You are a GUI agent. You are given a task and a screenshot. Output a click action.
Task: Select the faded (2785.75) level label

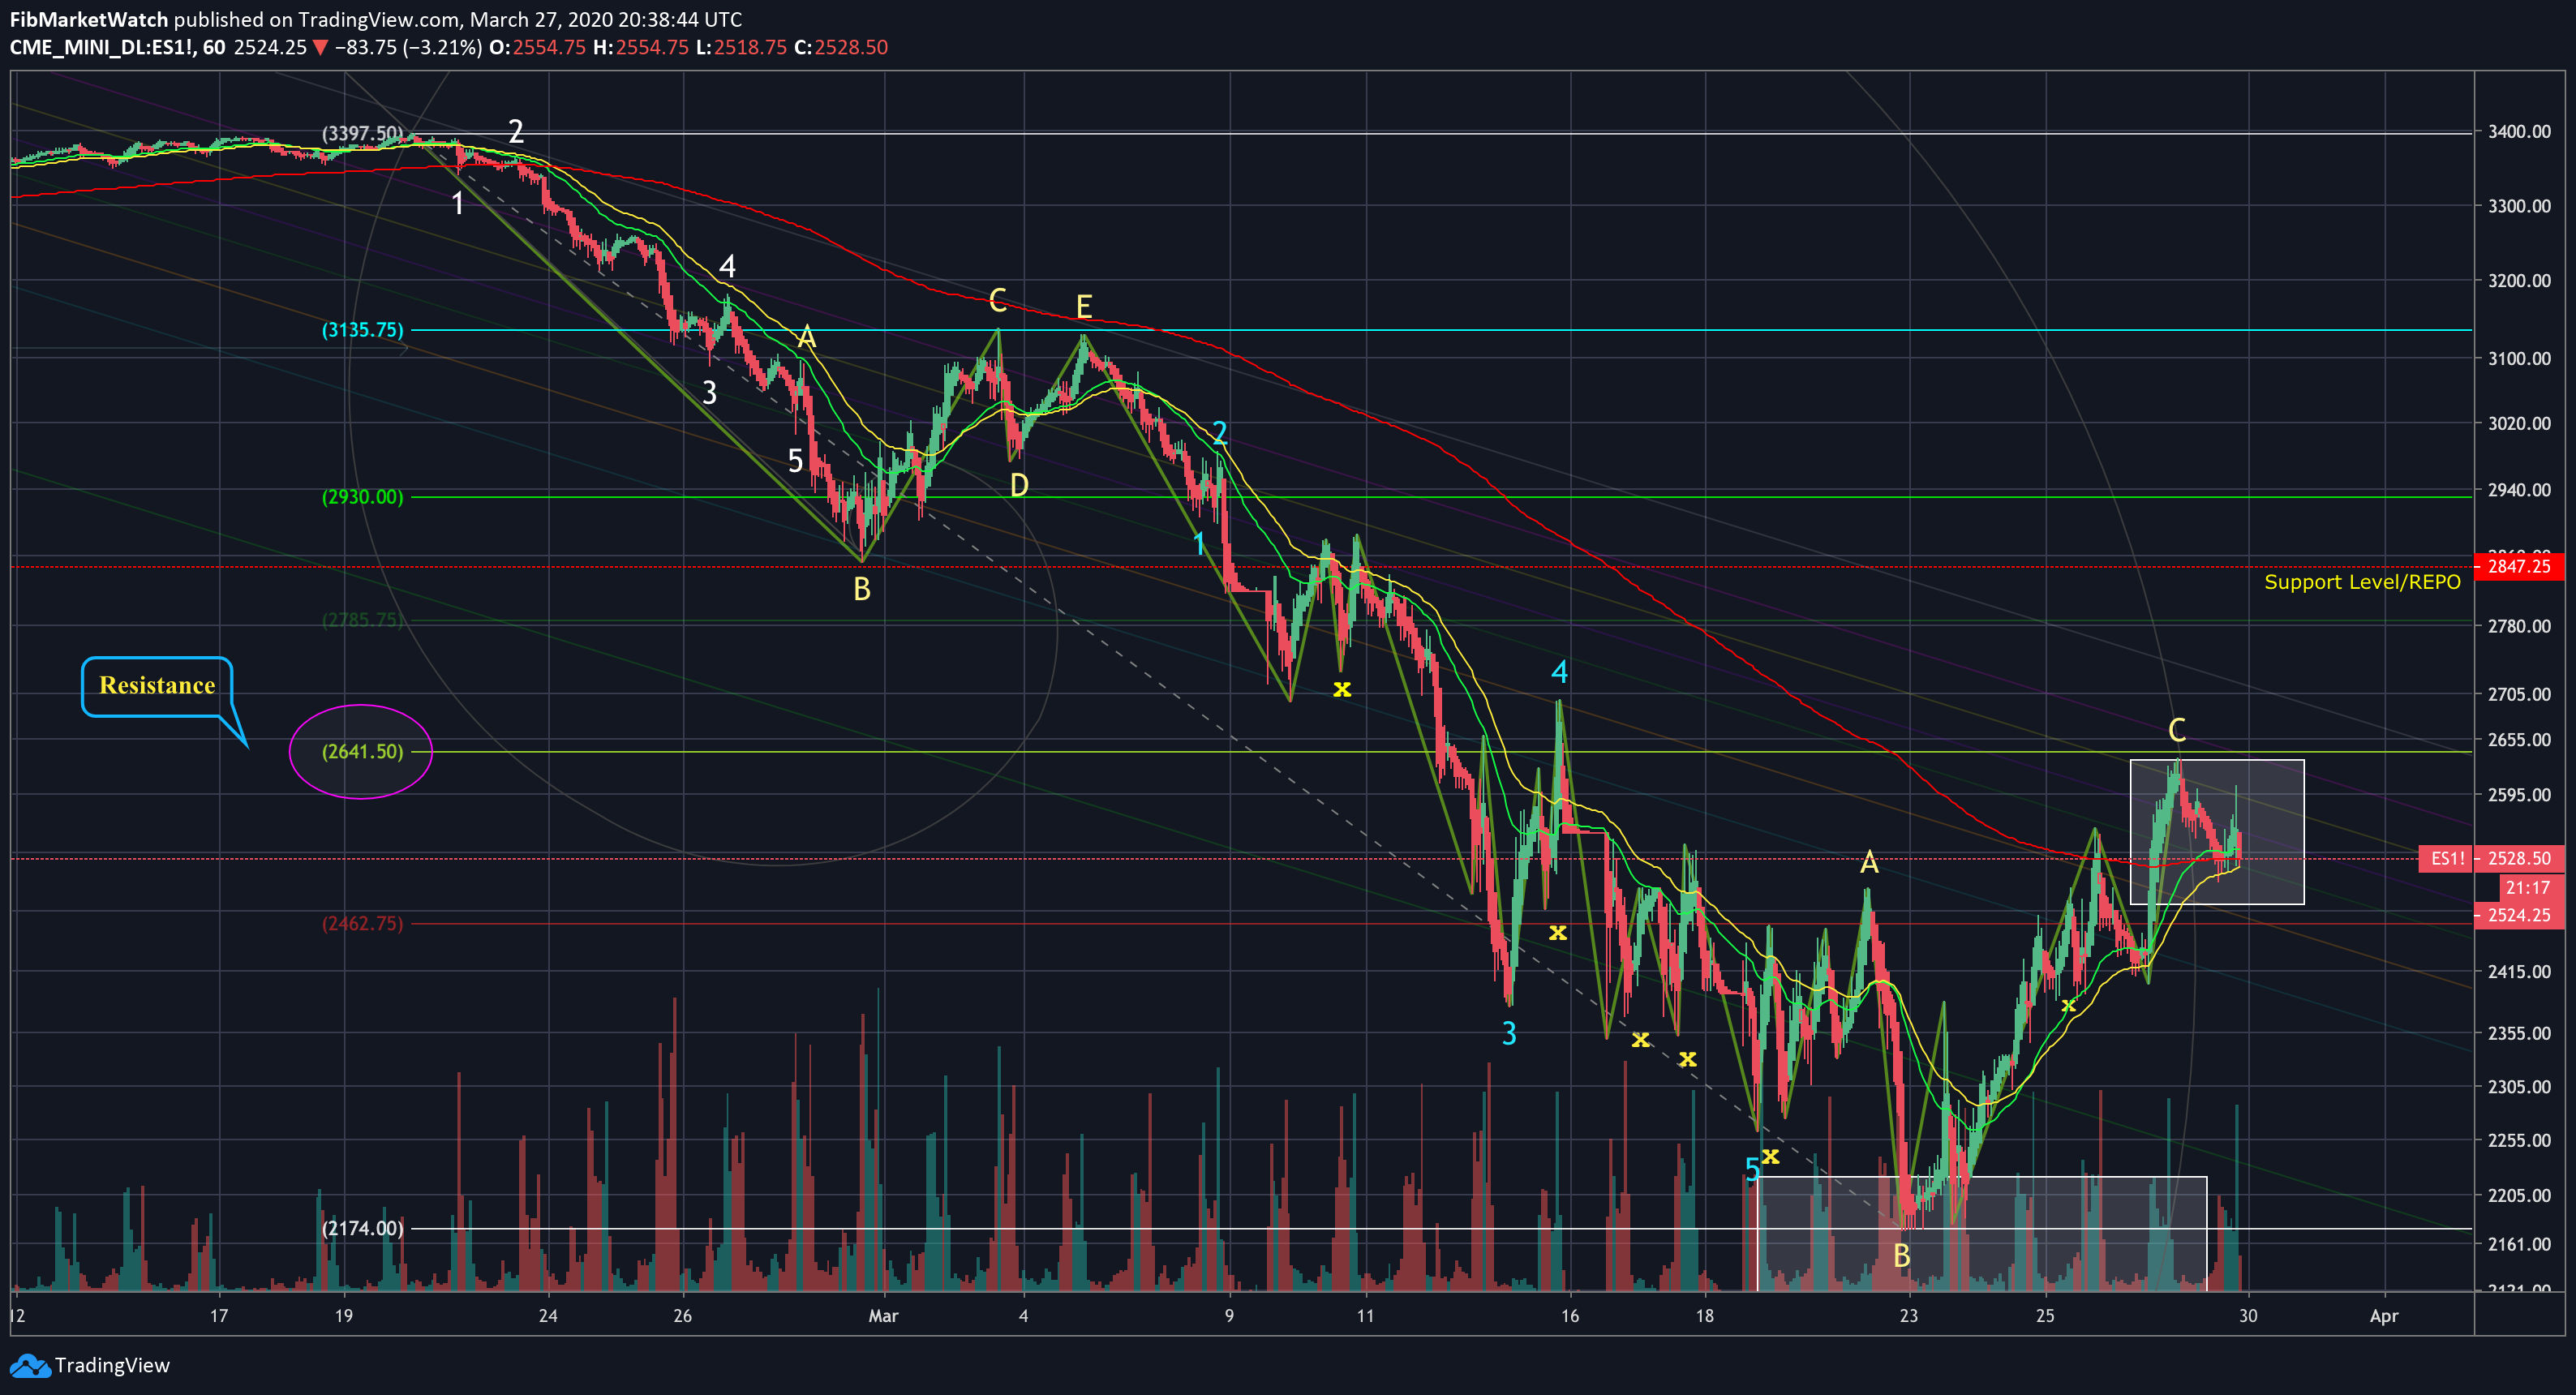[362, 620]
